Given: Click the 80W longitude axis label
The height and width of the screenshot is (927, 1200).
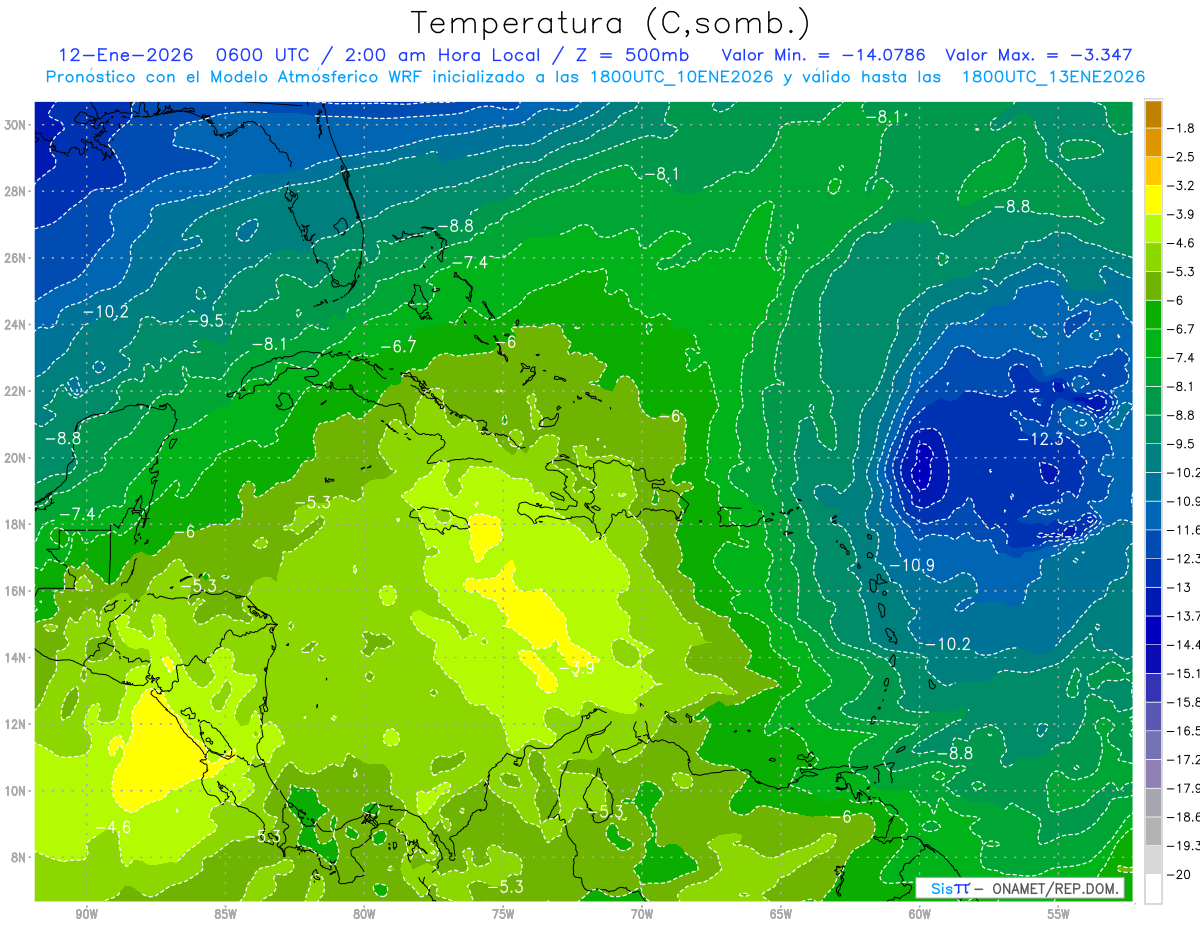Looking at the screenshot, I should pos(364,914).
